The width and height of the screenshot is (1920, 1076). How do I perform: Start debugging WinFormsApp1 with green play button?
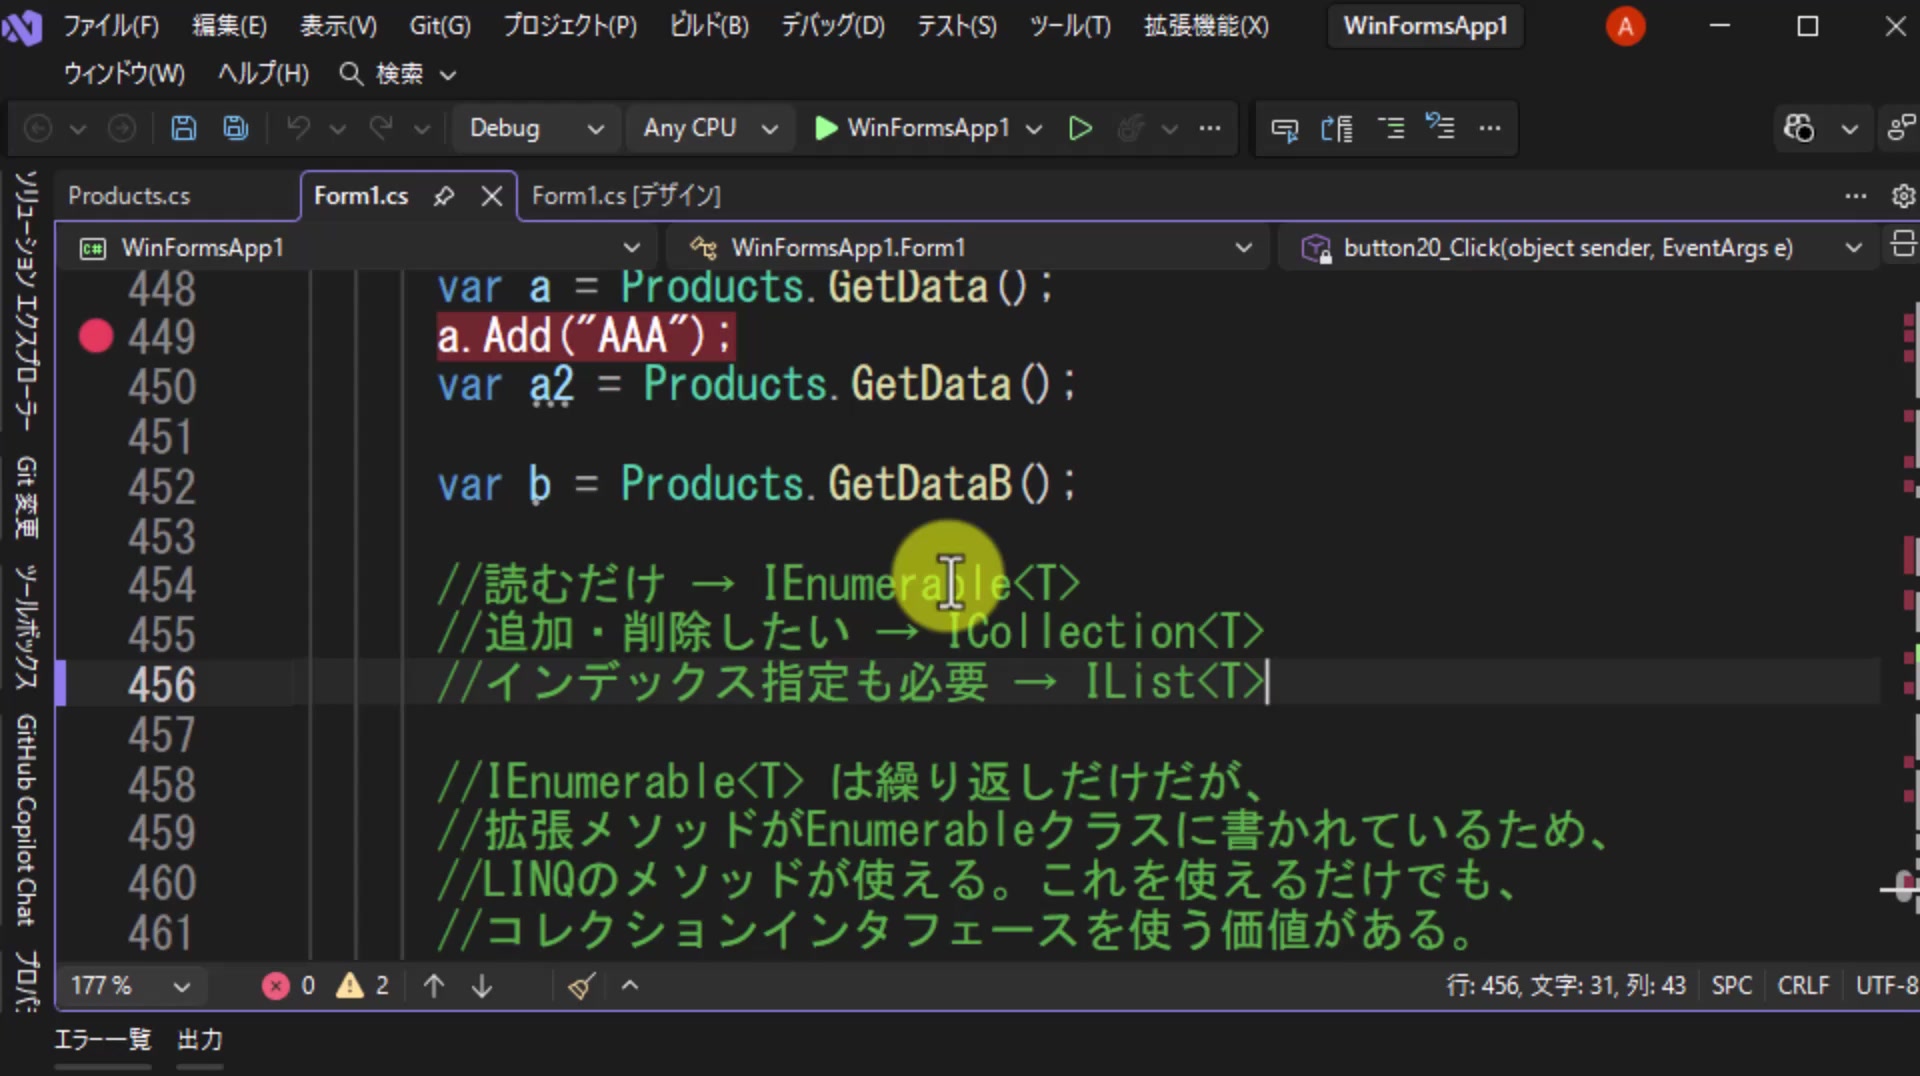click(826, 128)
